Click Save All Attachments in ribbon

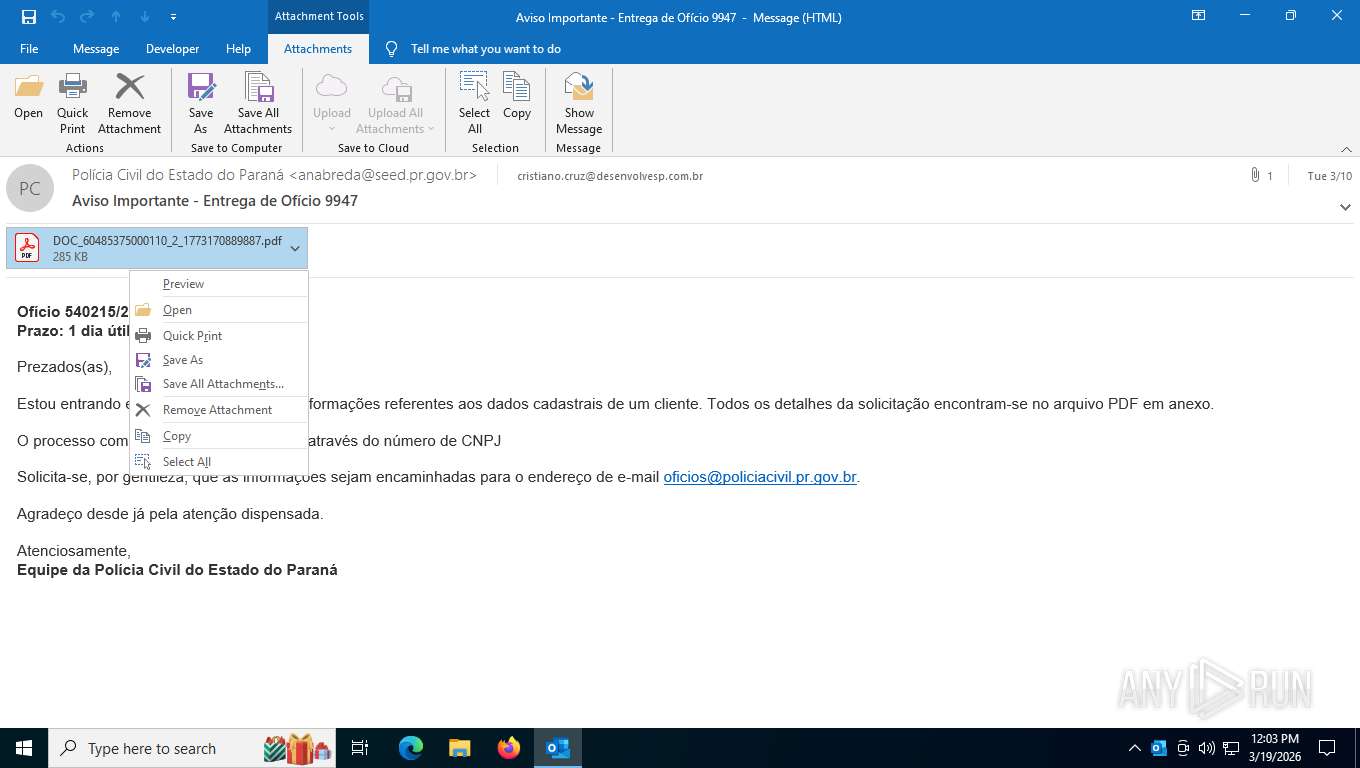[x=258, y=103]
